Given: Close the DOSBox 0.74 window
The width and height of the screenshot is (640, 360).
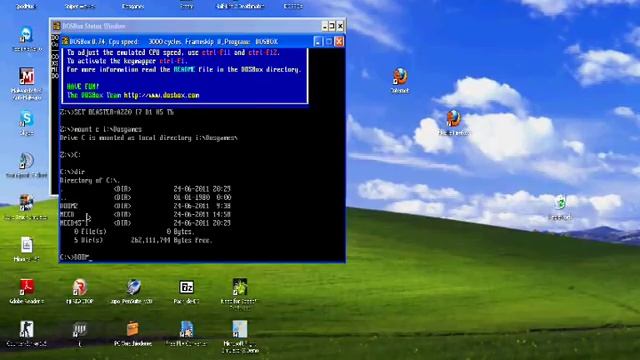Looking at the screenshot, I should 339,42.
